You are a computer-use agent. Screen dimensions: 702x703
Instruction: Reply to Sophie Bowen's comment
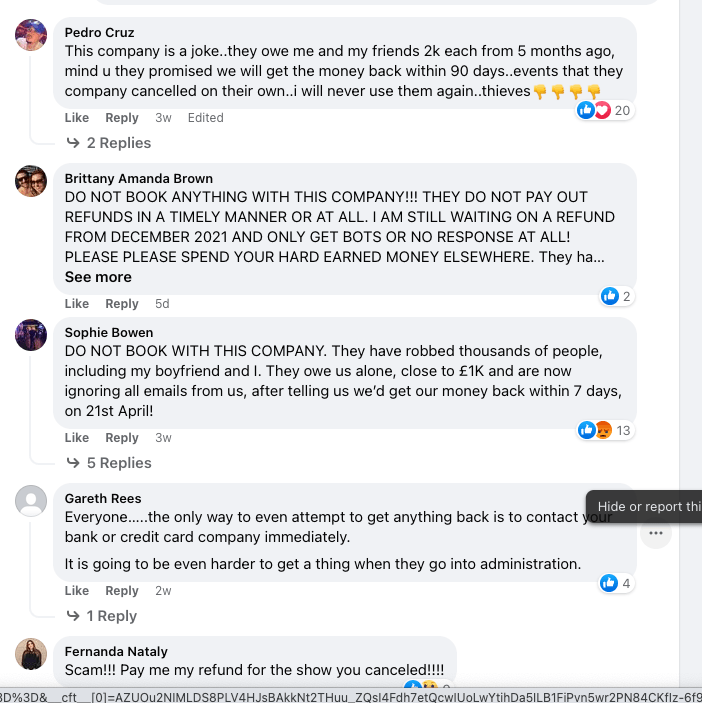click(x=122, y=438)
